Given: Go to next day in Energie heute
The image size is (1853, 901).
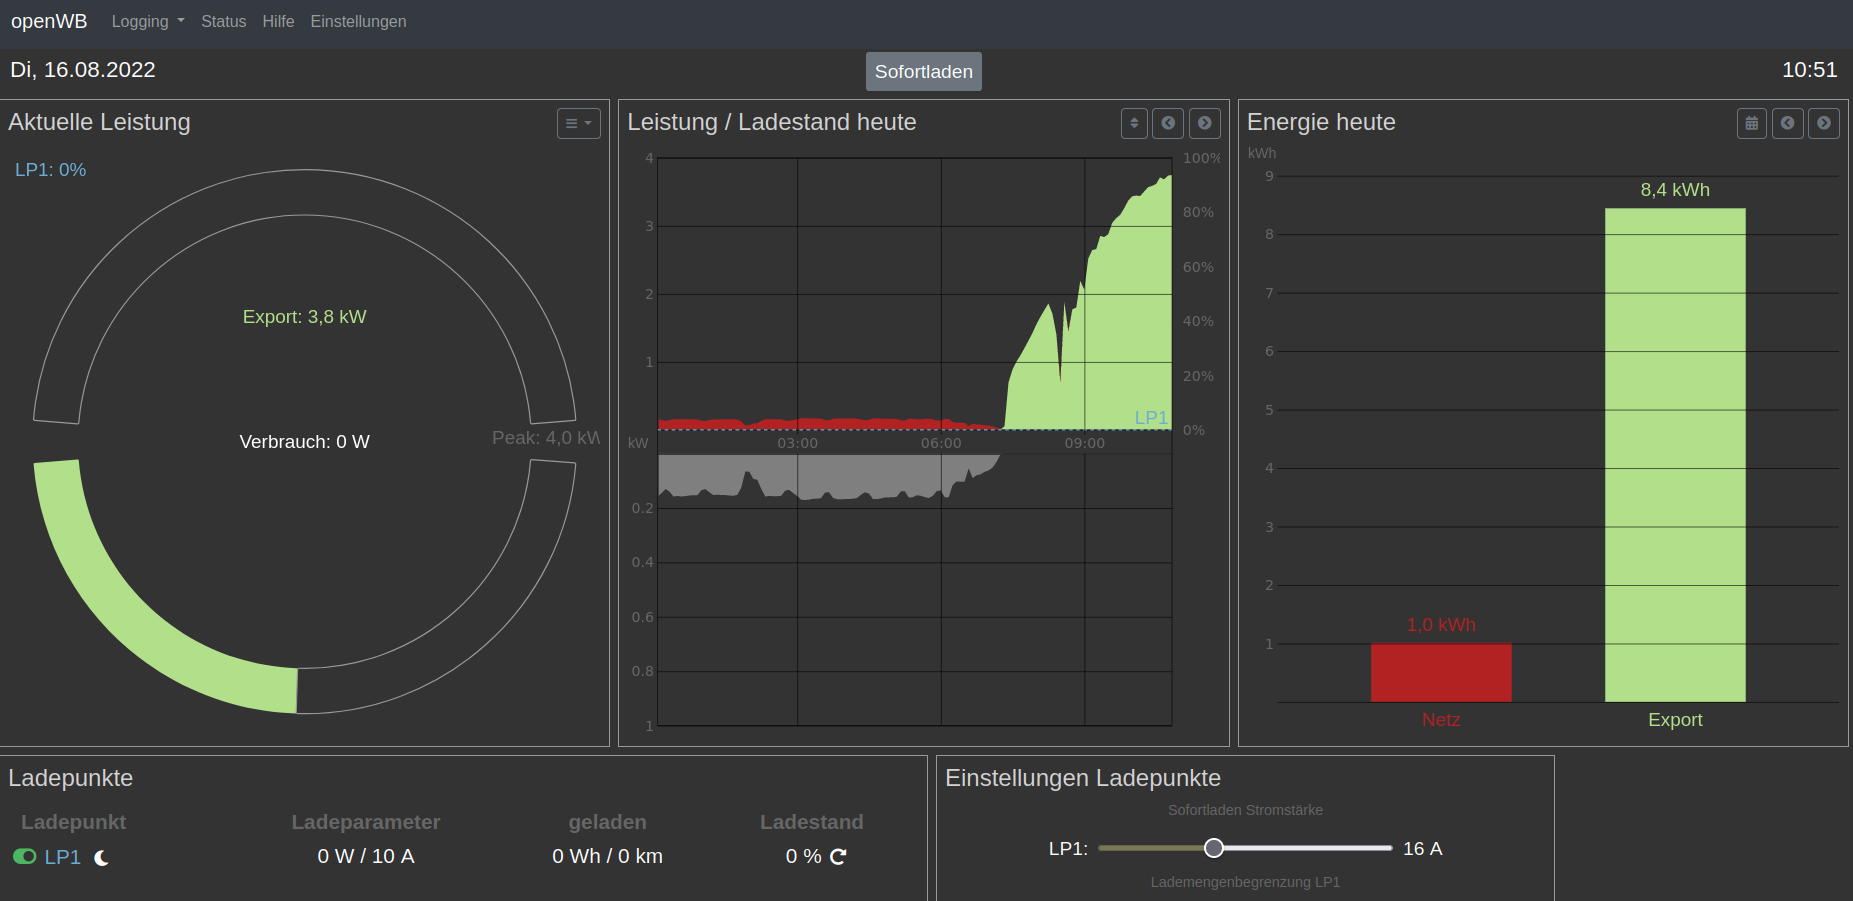Looking at the screenshot, I should (1823, 123).
